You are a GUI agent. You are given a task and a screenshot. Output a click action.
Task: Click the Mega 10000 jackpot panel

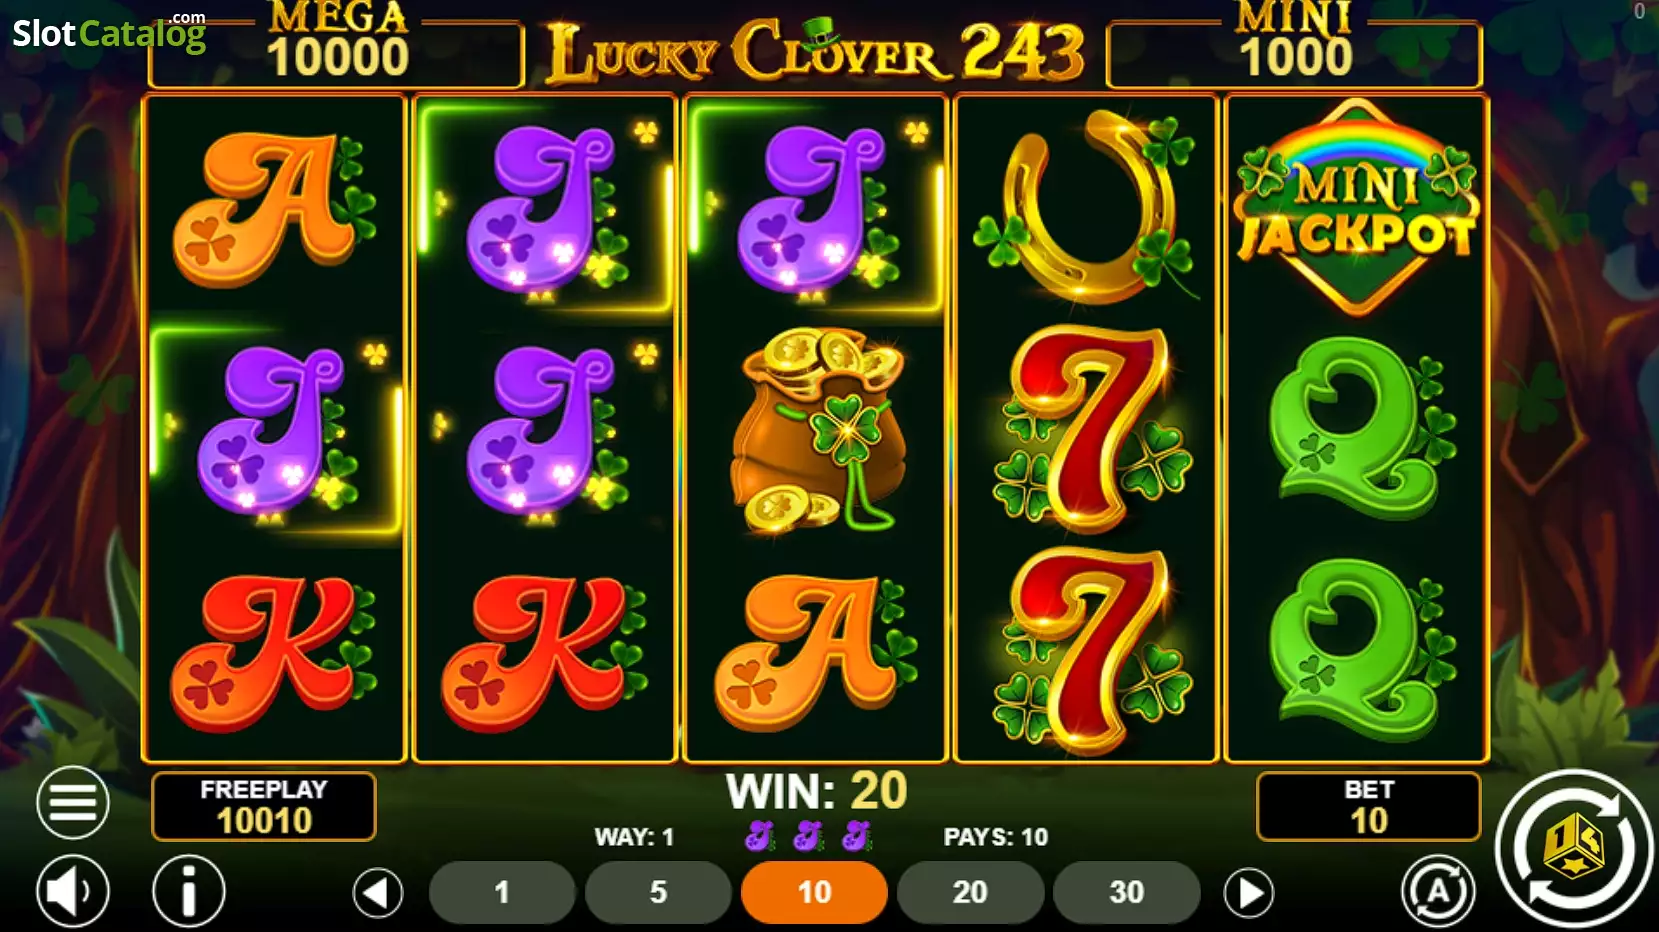pyautogui.click(x=337, y=45)
